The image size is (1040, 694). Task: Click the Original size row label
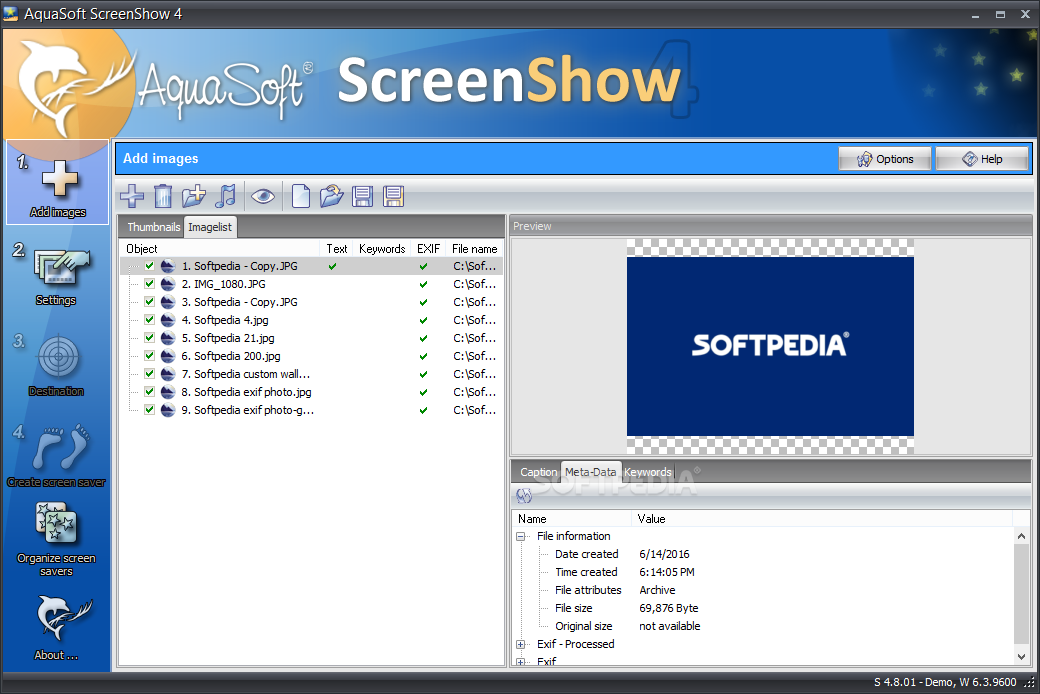[x=584, y=626]
